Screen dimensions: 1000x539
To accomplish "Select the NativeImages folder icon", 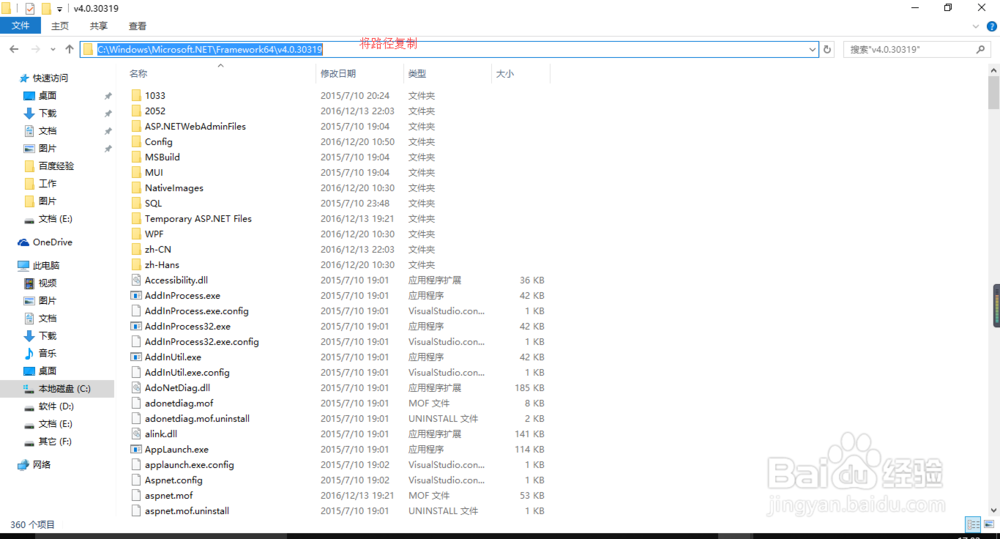I will (x=136, y=188).
